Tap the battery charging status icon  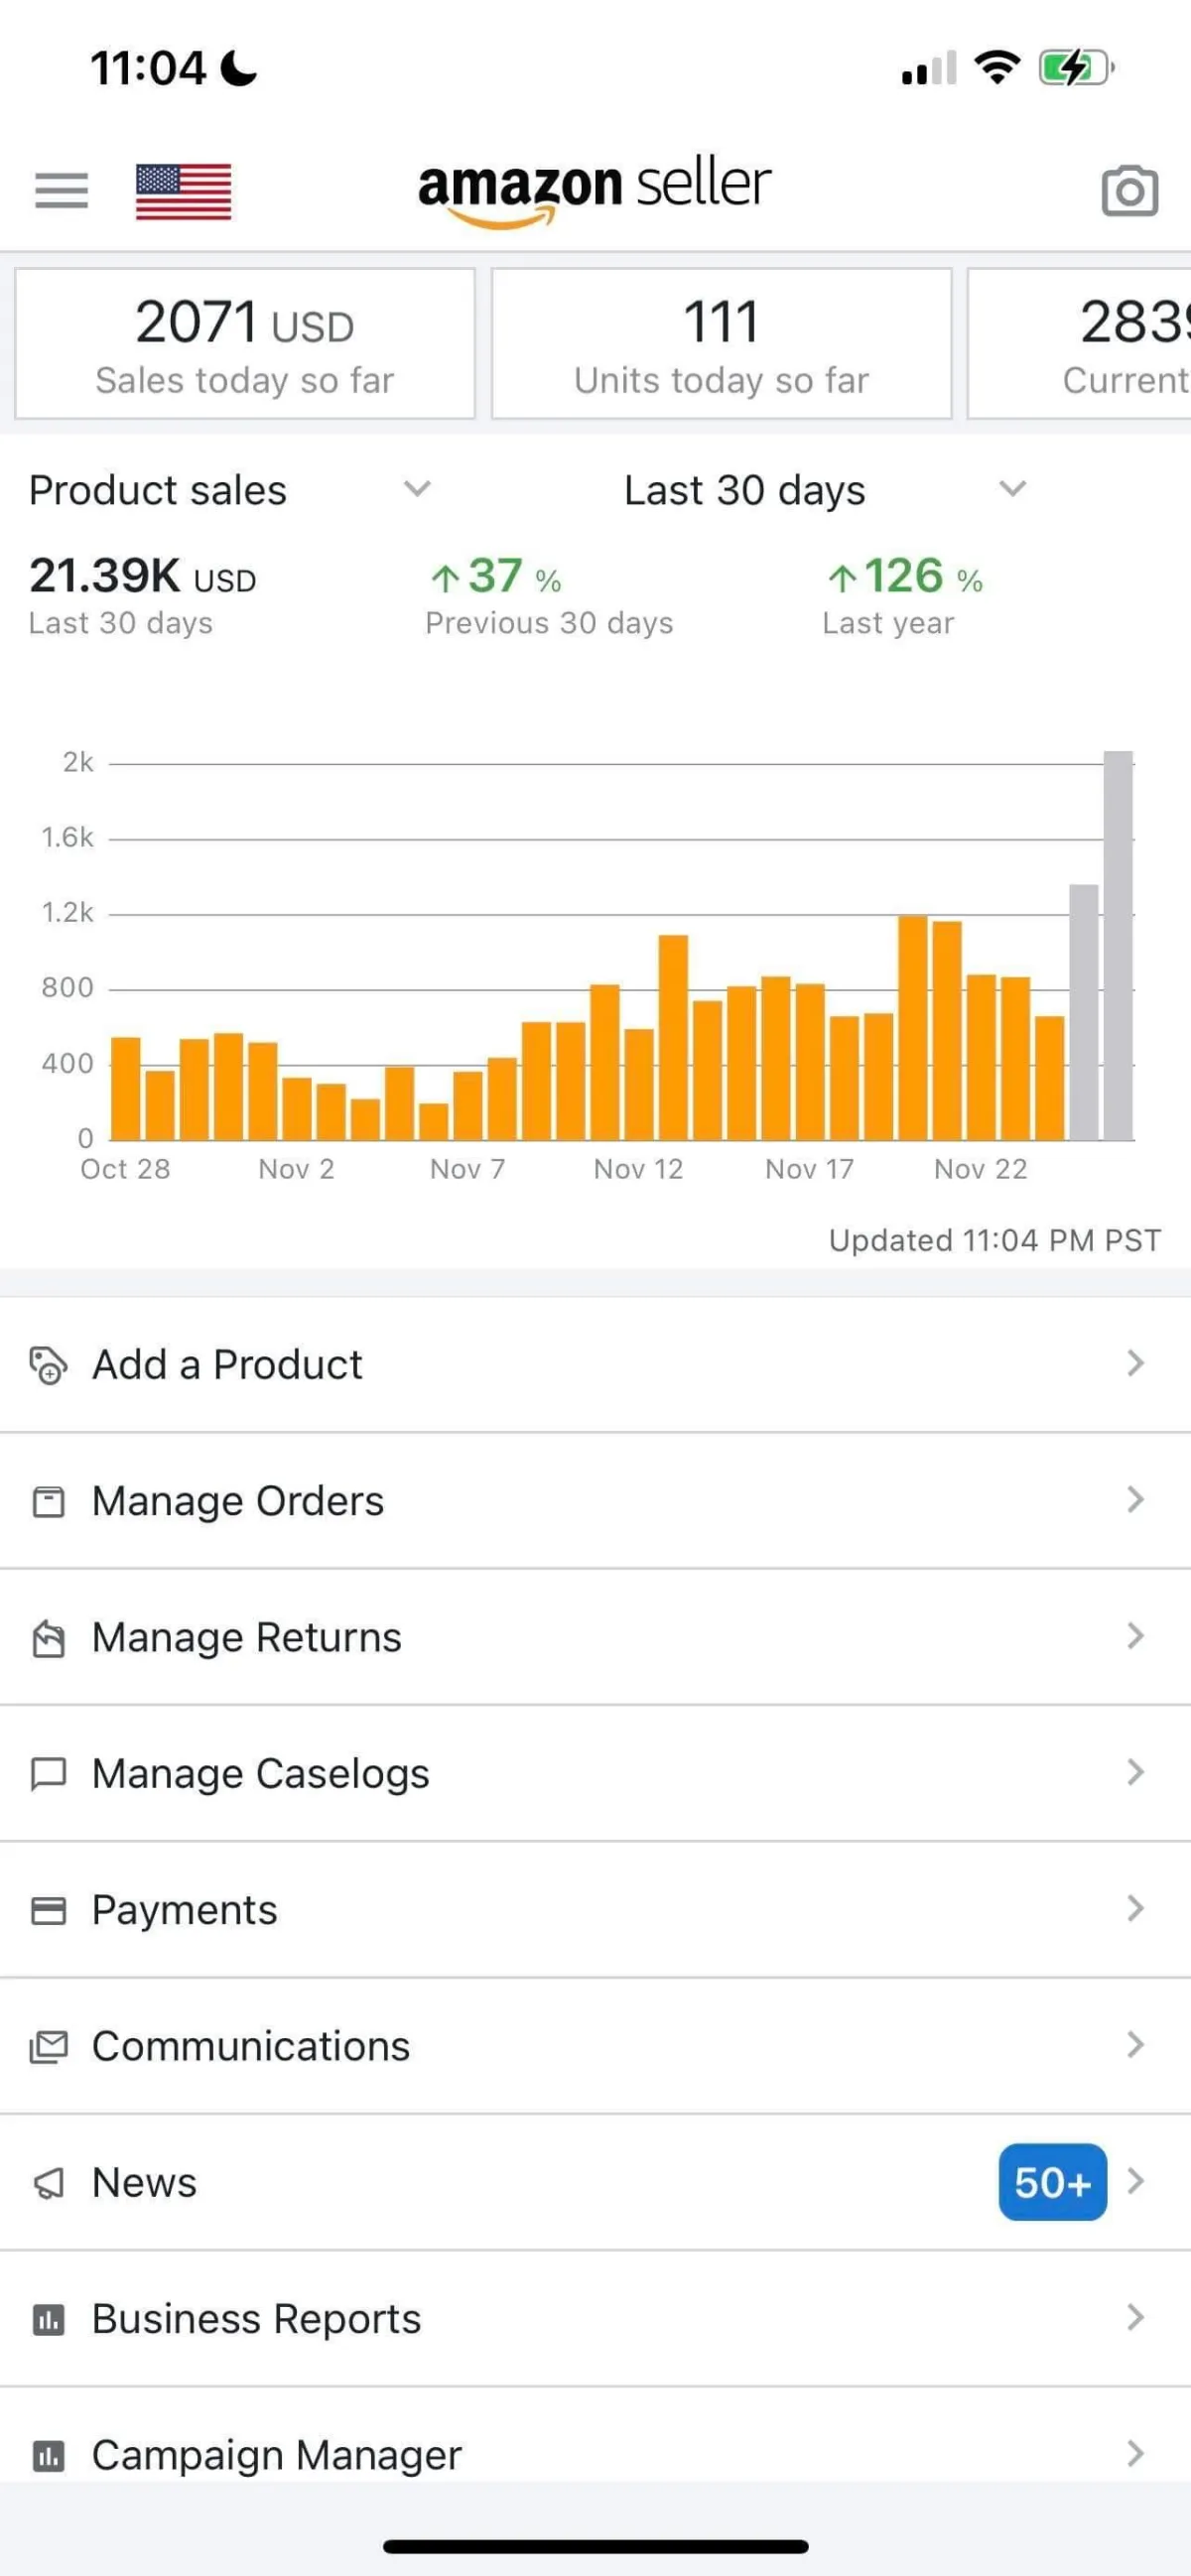tap(1075, 68)
